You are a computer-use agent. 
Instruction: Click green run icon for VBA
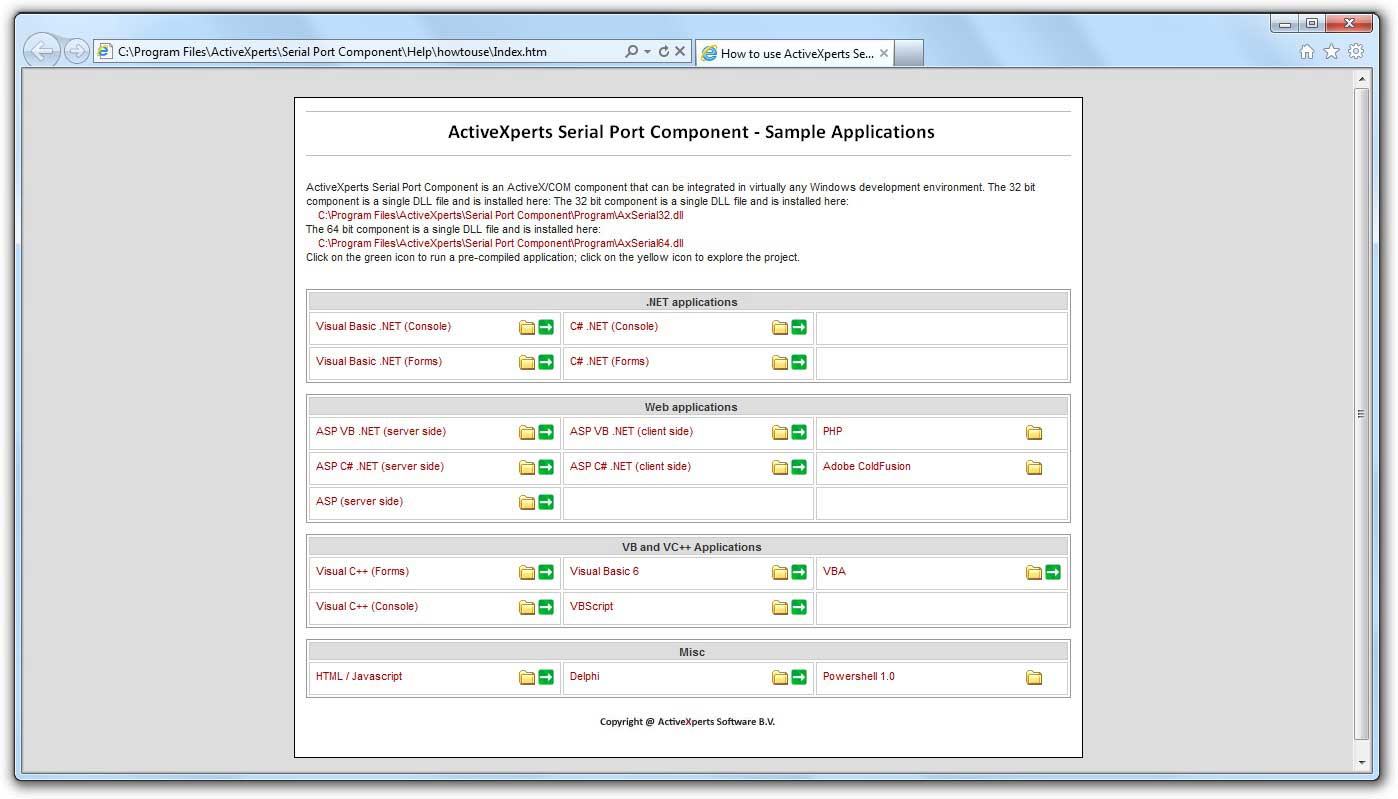click(1053, 572)
